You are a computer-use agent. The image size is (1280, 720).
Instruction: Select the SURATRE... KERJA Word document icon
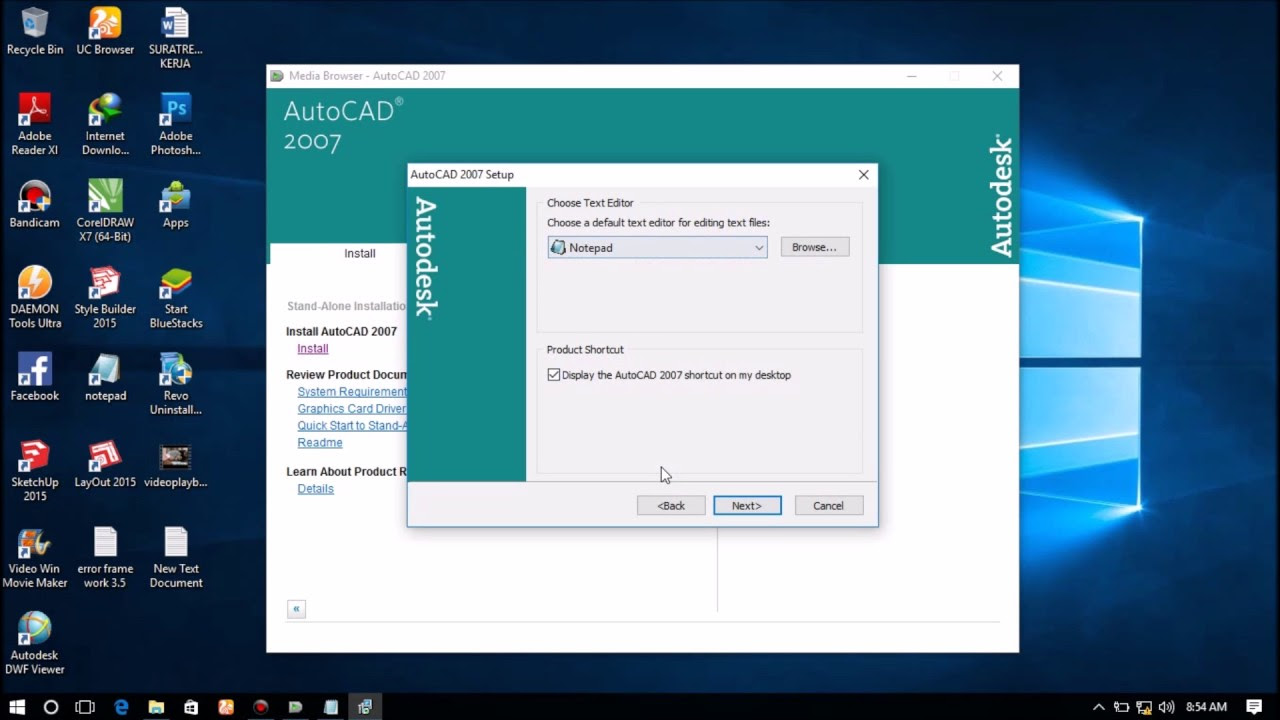[x=175, y=38]
